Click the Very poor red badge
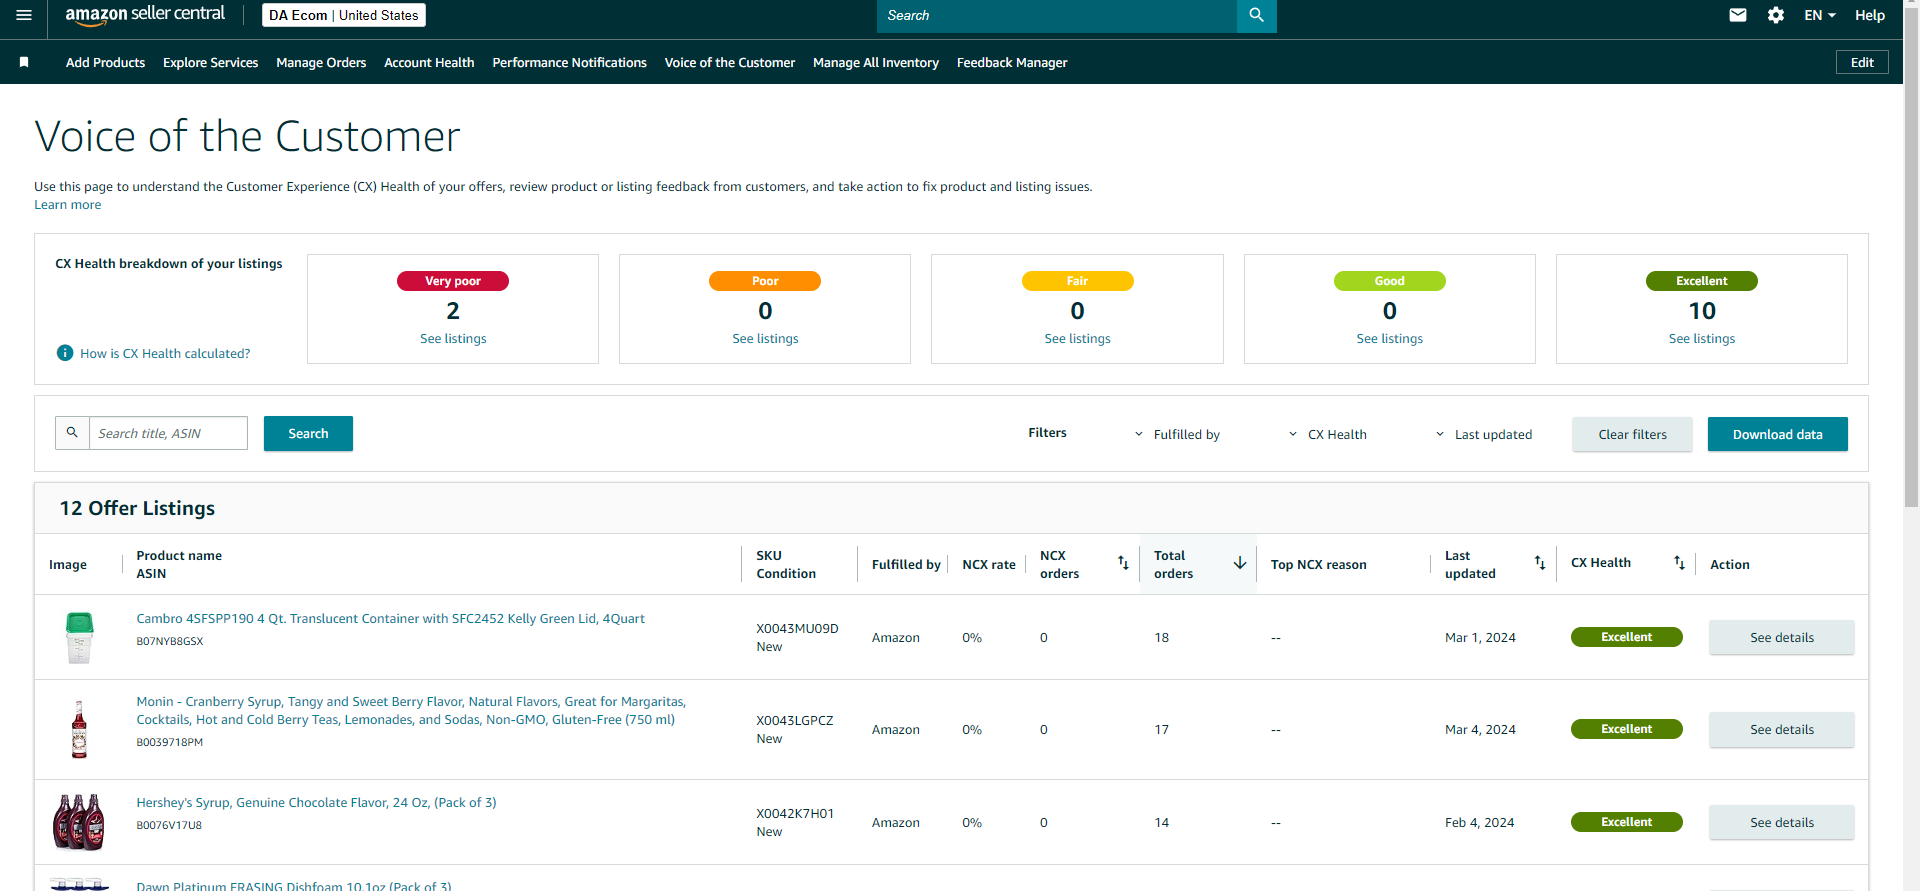This screenshot has height=891, width=1920. [453, 281]
